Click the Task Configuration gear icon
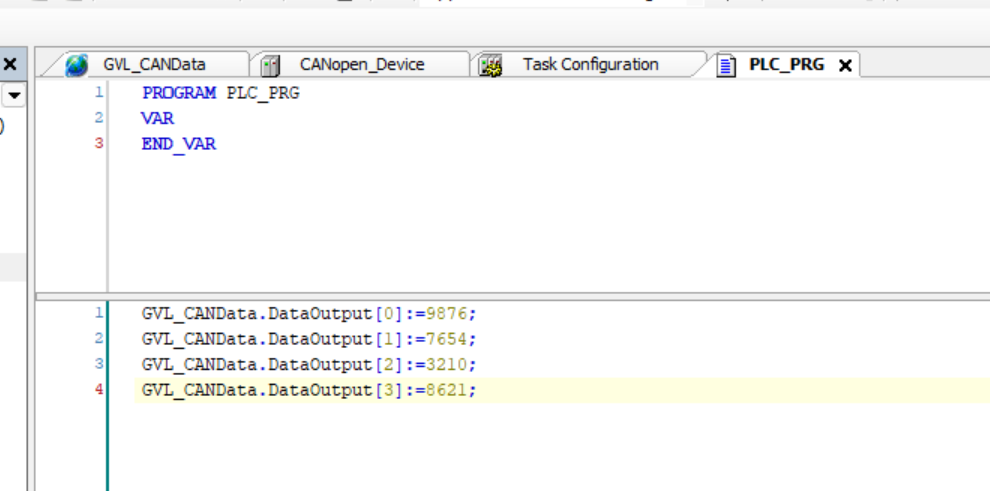Image resolution: width=990 pixels, height=491 pixels. pyautogui.click(x=490, y=66)
